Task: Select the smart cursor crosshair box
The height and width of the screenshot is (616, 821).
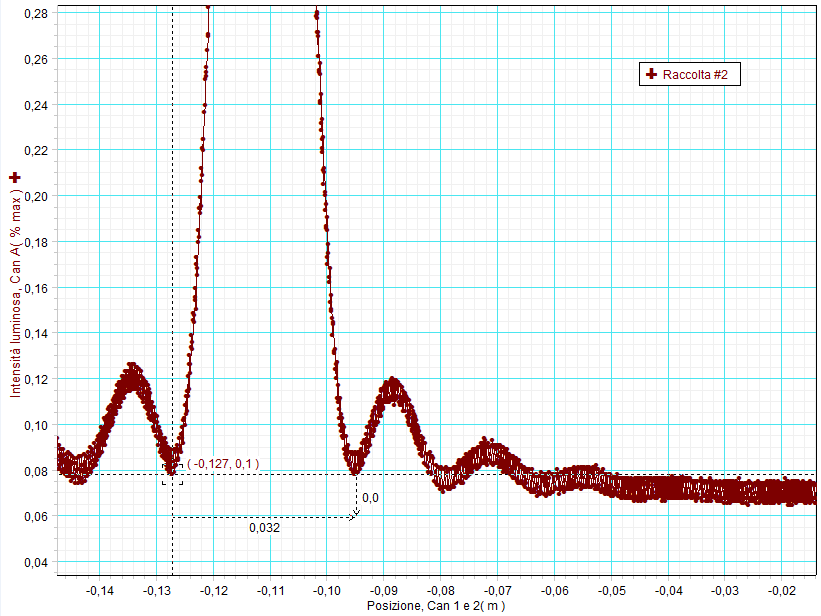Action: point(172,475)
